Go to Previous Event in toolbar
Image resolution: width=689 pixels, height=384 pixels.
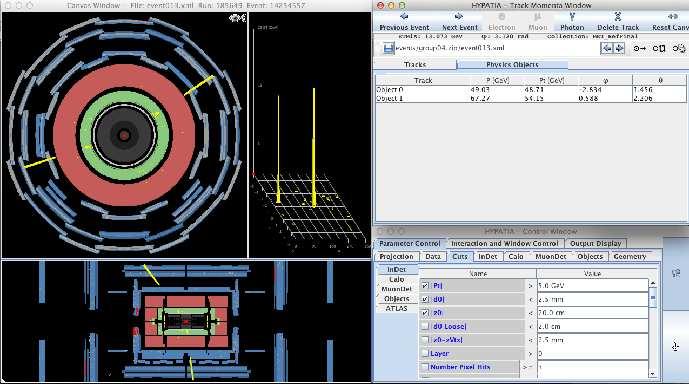(404, 22)
